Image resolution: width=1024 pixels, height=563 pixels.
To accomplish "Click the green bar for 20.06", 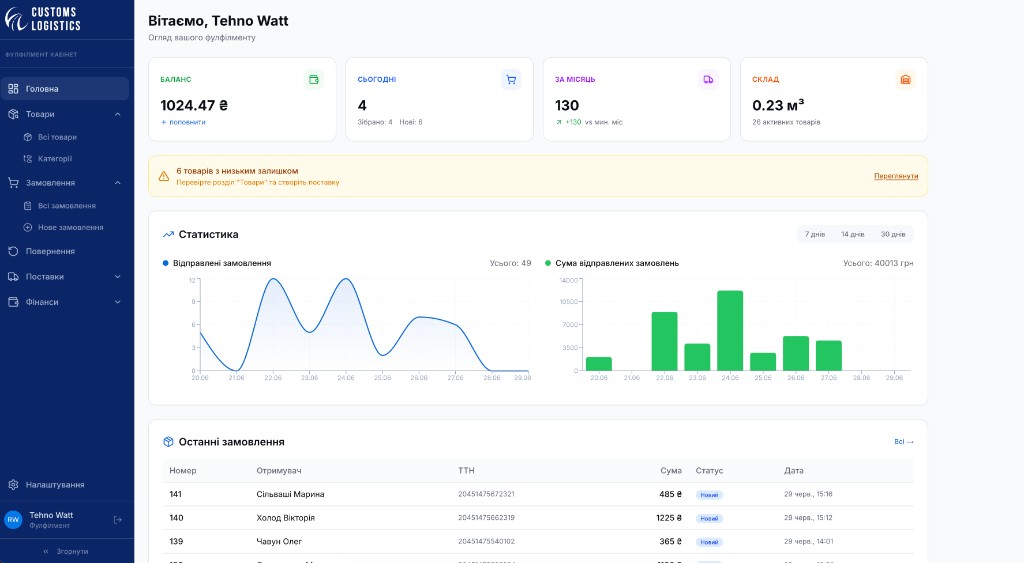I will coord(598,364).
